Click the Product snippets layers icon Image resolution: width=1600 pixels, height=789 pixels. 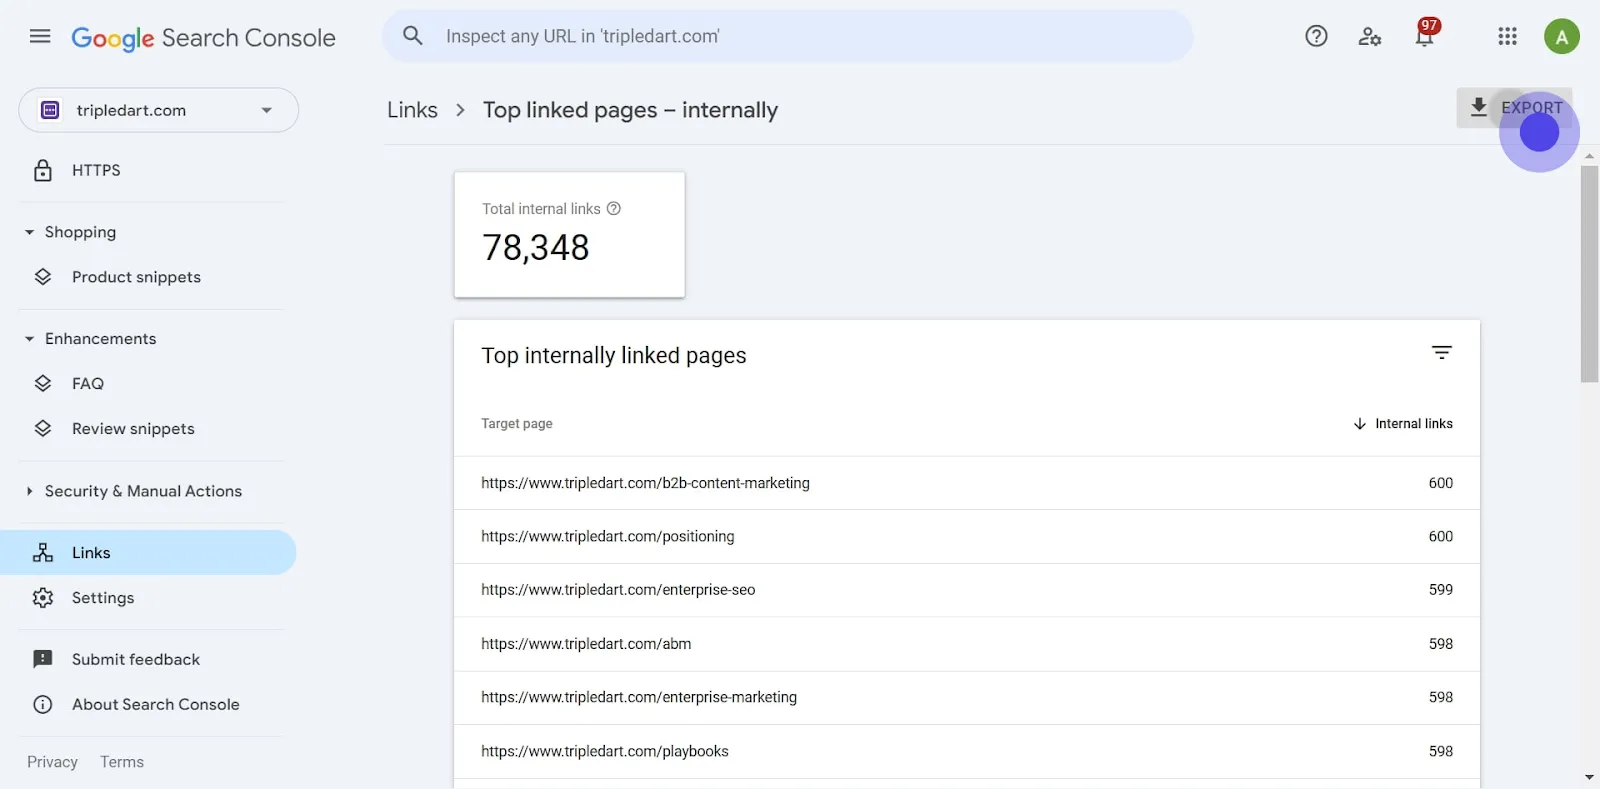pyautogui.click(x=43, y=277)
